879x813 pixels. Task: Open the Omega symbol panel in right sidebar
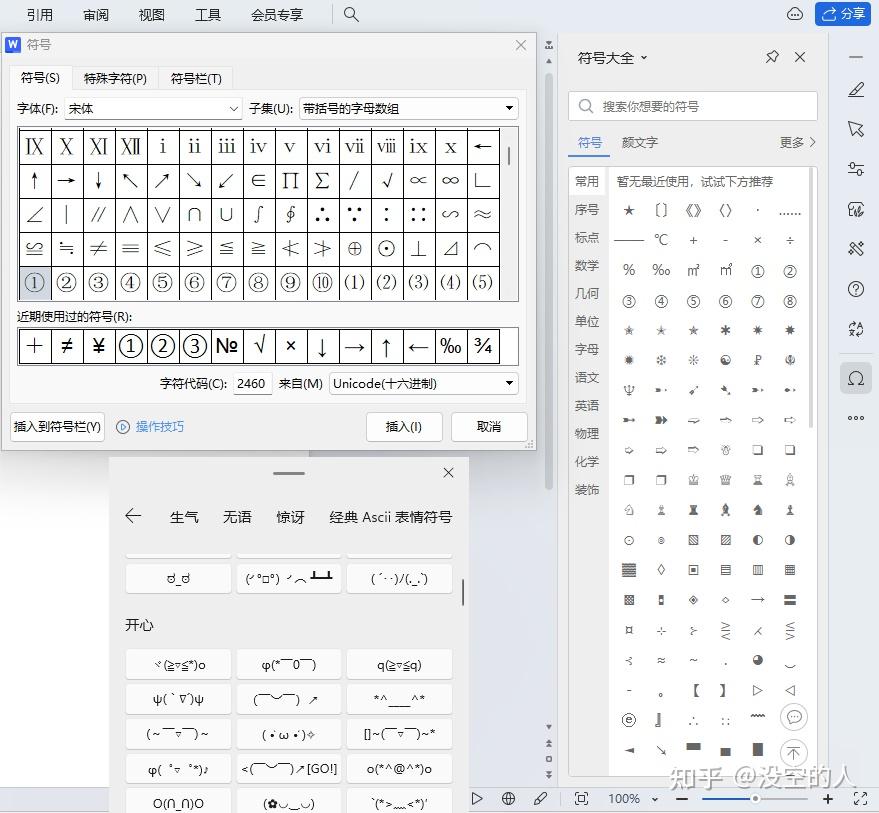pos(855,378)
